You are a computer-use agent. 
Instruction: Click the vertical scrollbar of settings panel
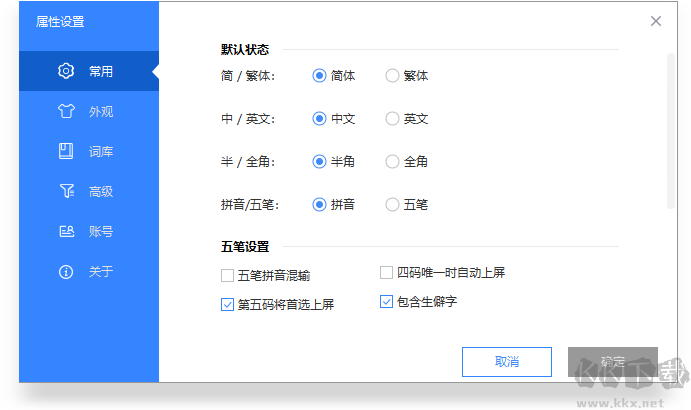(x=671, y=130)
